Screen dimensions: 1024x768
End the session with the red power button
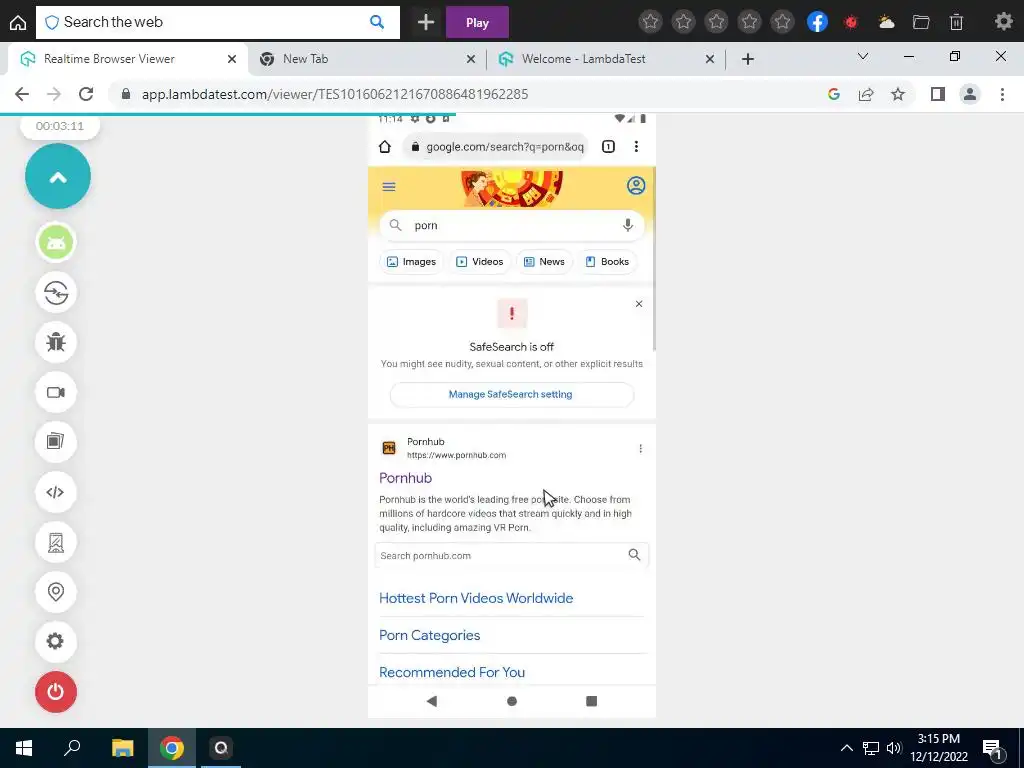[56, 692]
